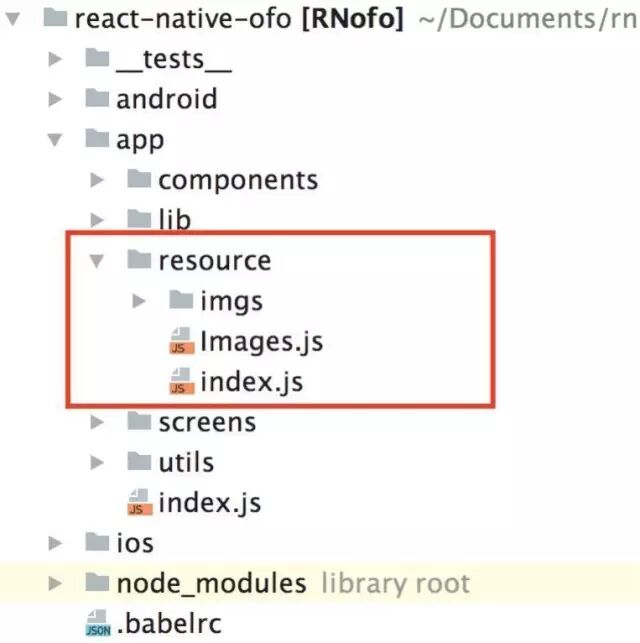Click the JS icon of index.js under resource

(x=182, y=381)
